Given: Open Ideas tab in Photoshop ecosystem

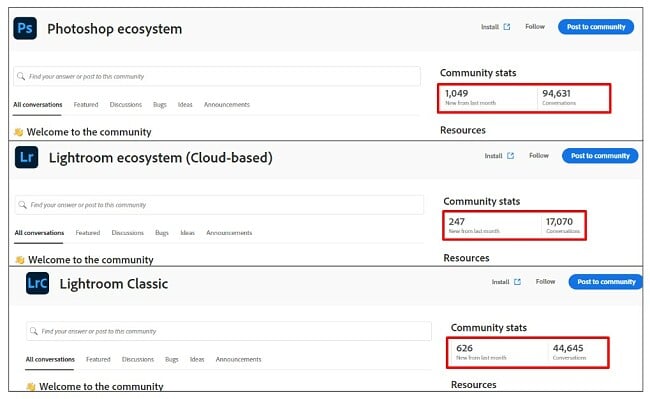Looking at the screenshot, I should [x=185, y=104].
